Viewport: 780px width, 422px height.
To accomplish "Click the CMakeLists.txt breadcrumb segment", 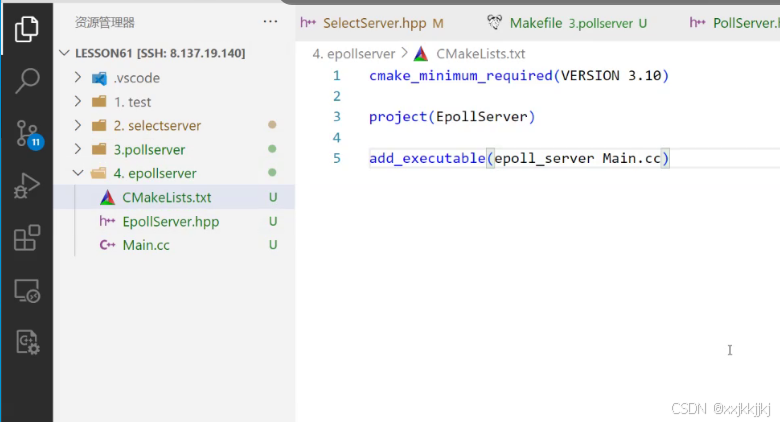I will point(481,54).
